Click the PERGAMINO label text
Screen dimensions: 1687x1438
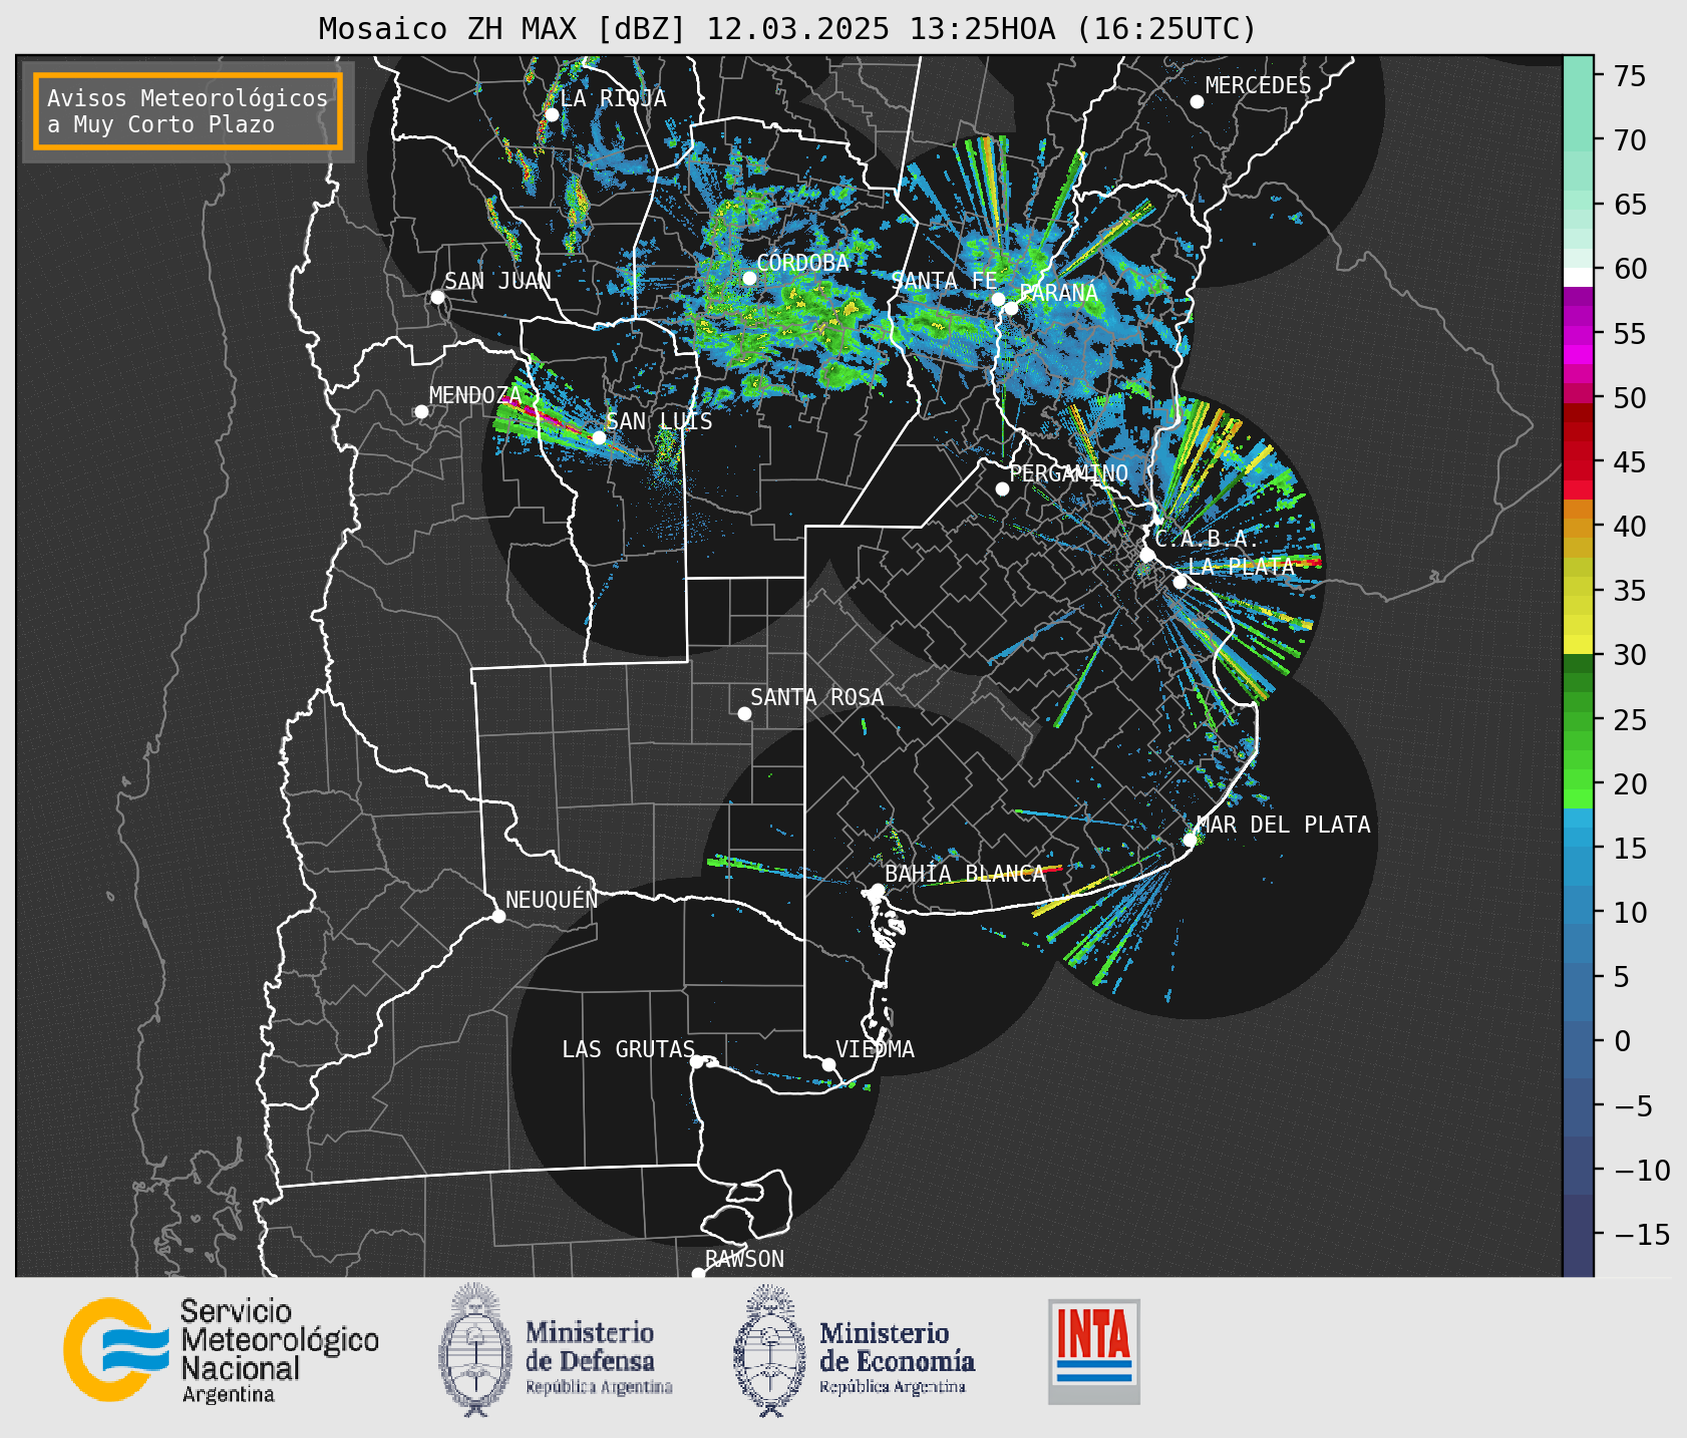tap(1069, 473)
